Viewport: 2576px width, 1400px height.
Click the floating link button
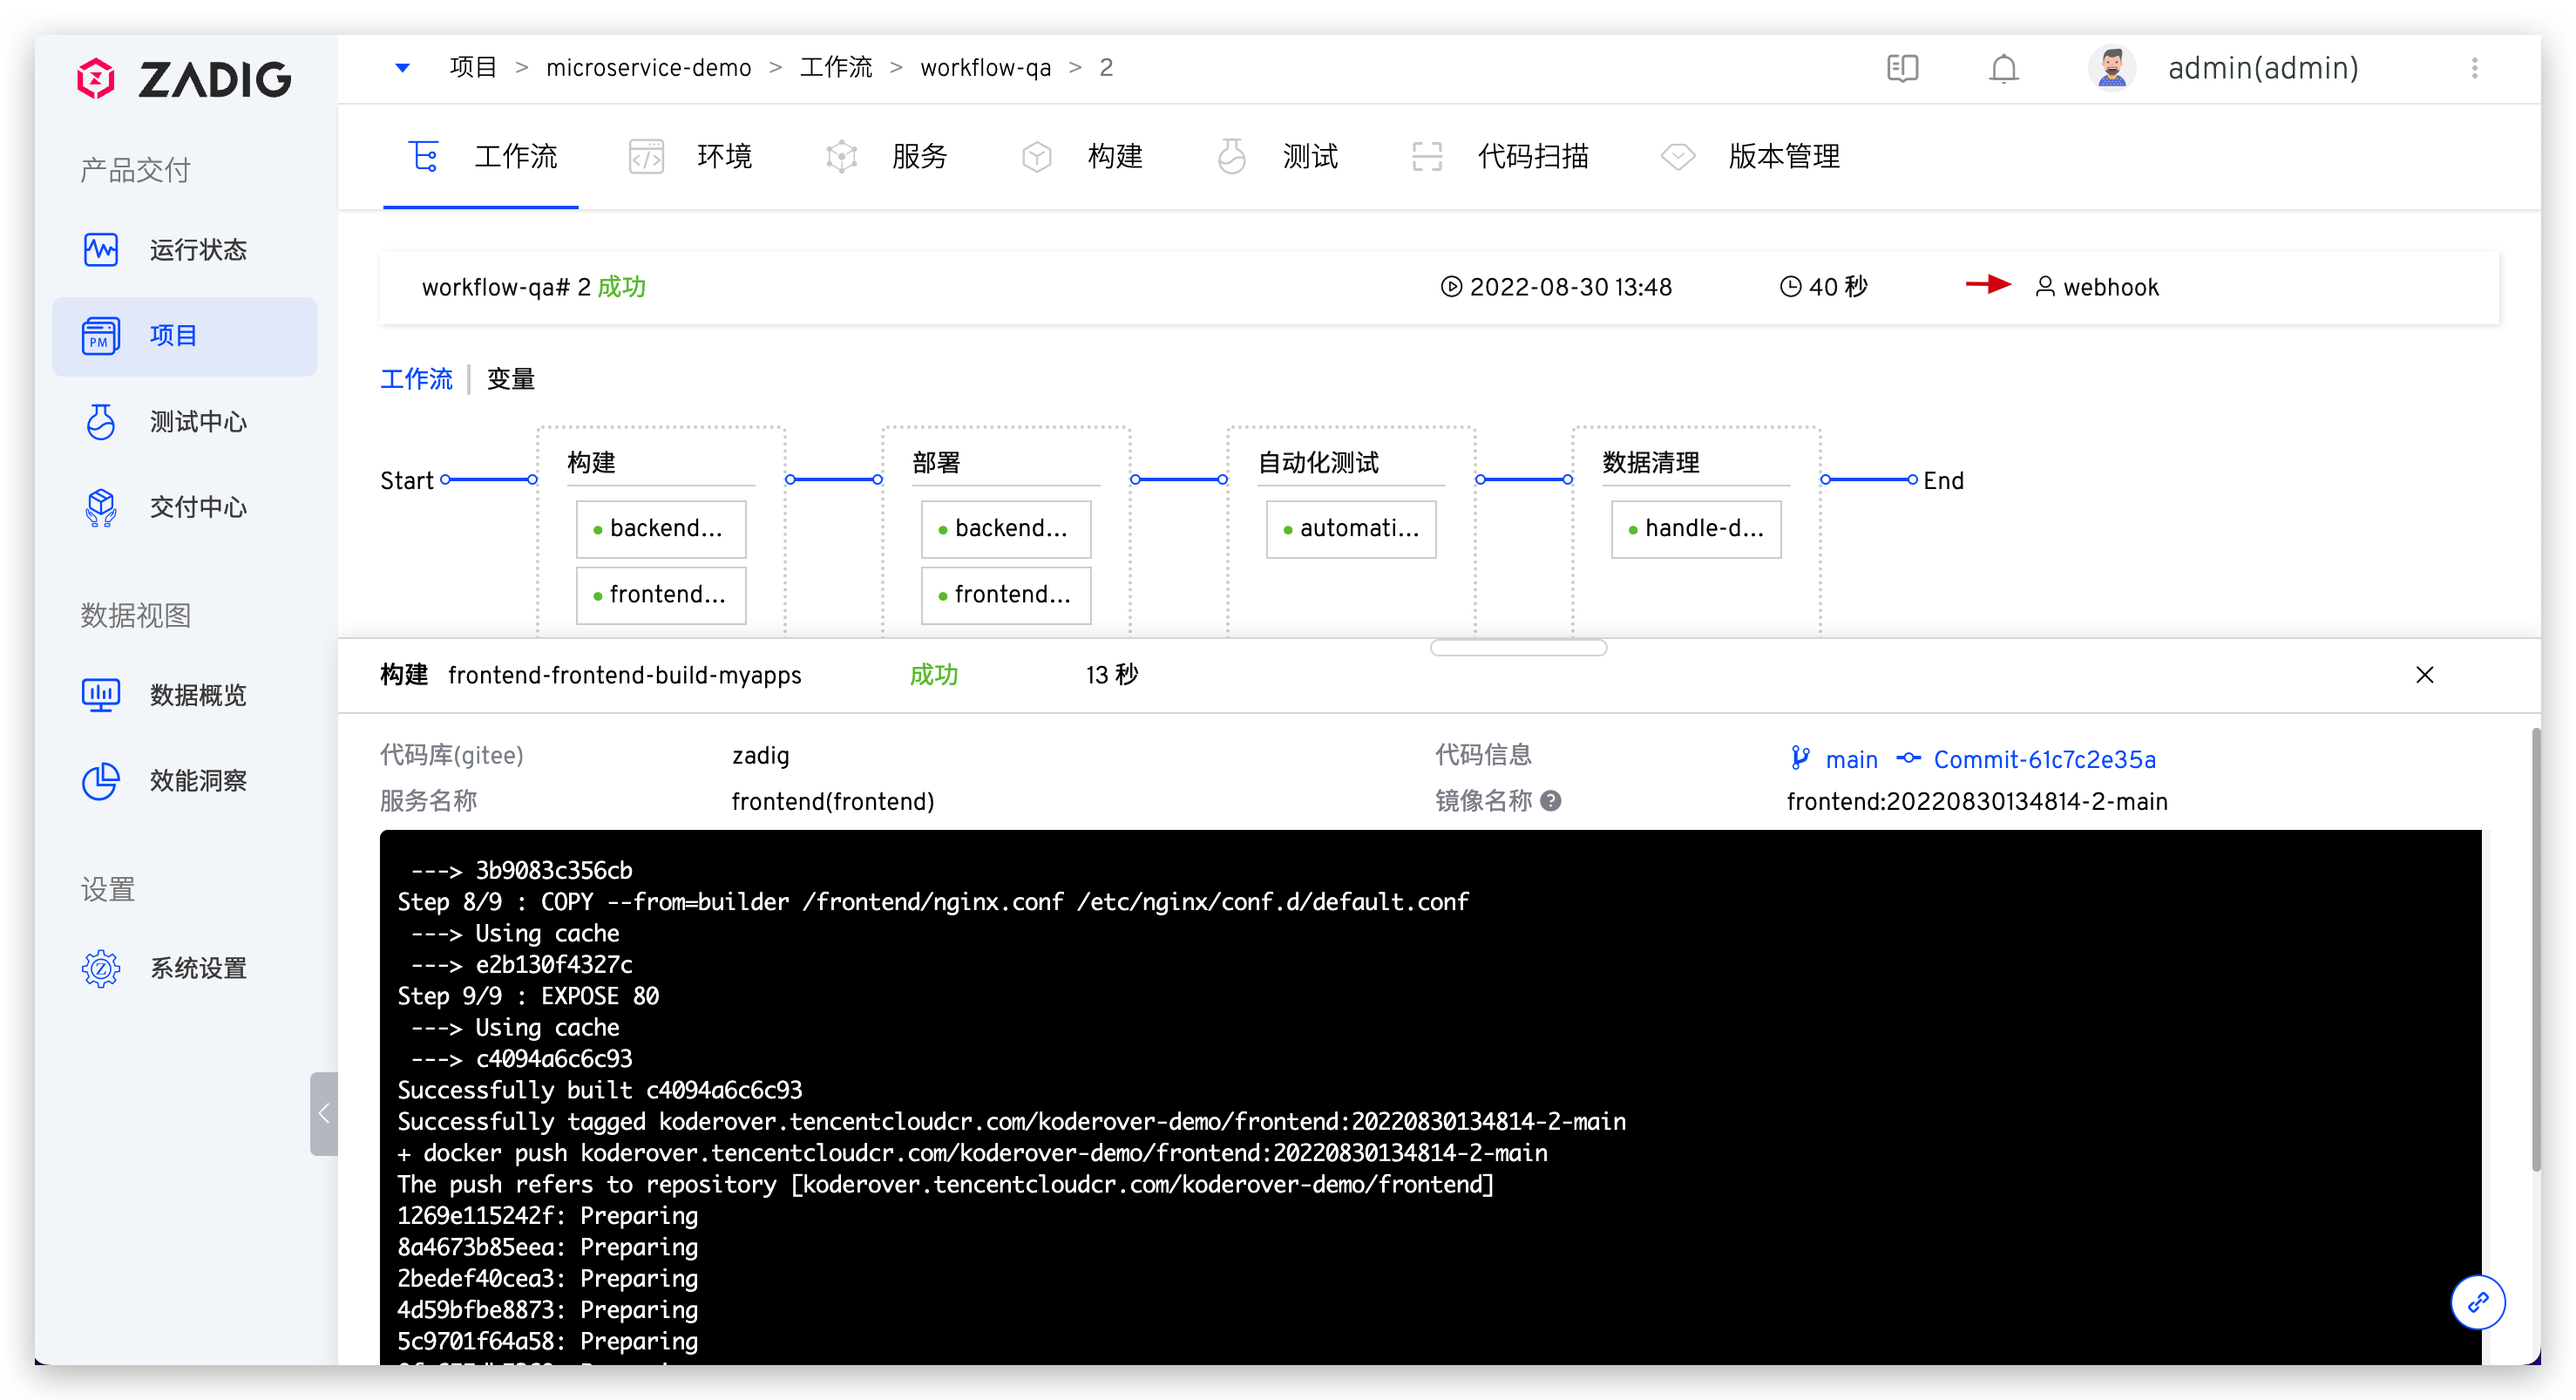[2477, 1301]
